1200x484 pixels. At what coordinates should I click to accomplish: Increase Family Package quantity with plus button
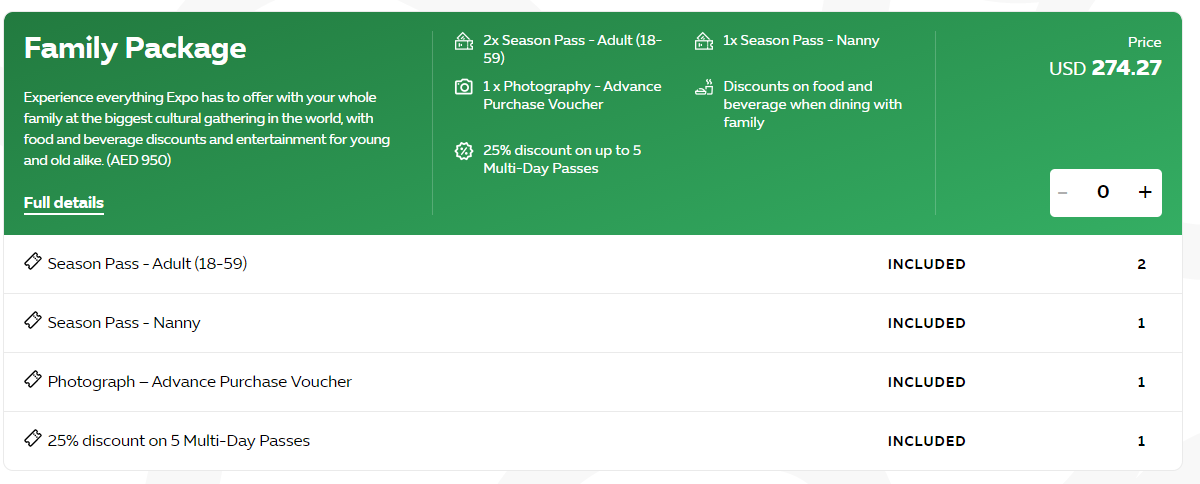click(1145, 192)
